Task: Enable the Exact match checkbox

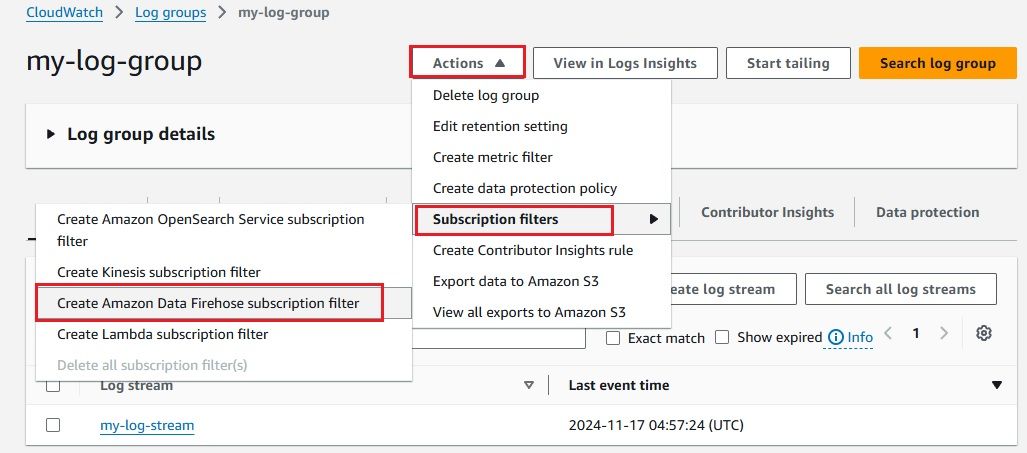Action: (613, 338)
